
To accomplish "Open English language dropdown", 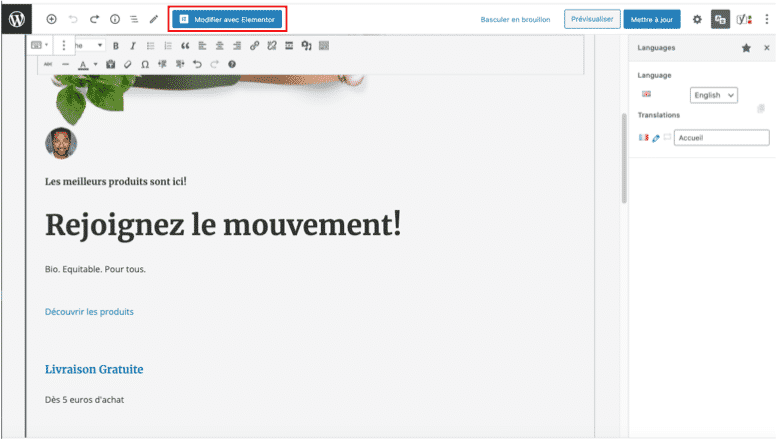I will [x=714, y=95].
